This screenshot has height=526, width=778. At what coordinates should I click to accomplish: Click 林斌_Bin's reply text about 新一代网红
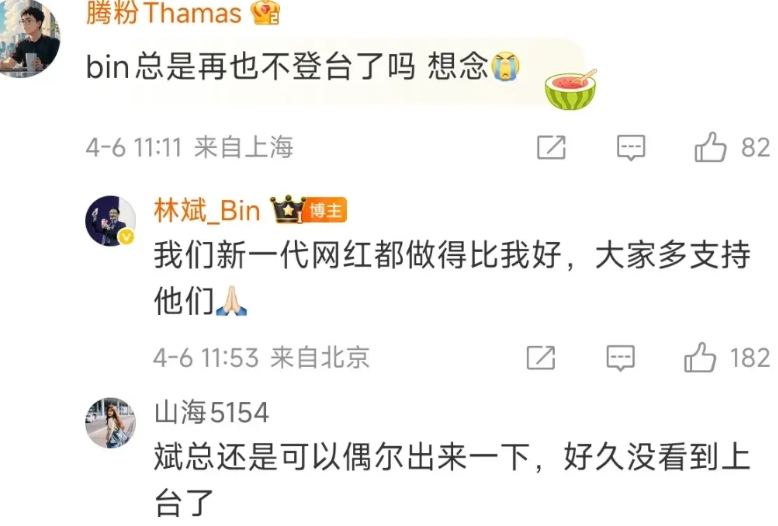click(x=452, y=278)
